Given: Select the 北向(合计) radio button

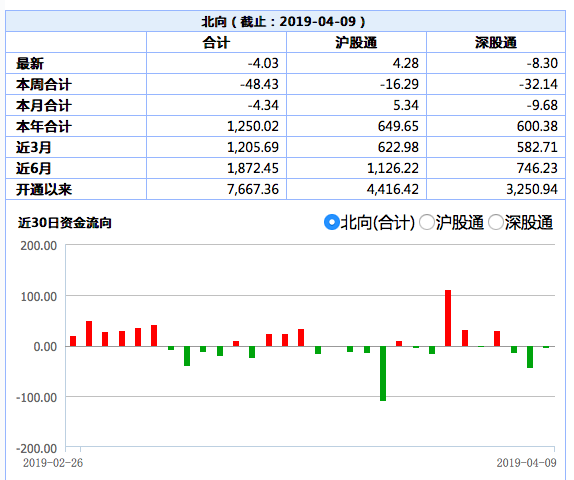Looking at the screenshot, I should [332, 222].
